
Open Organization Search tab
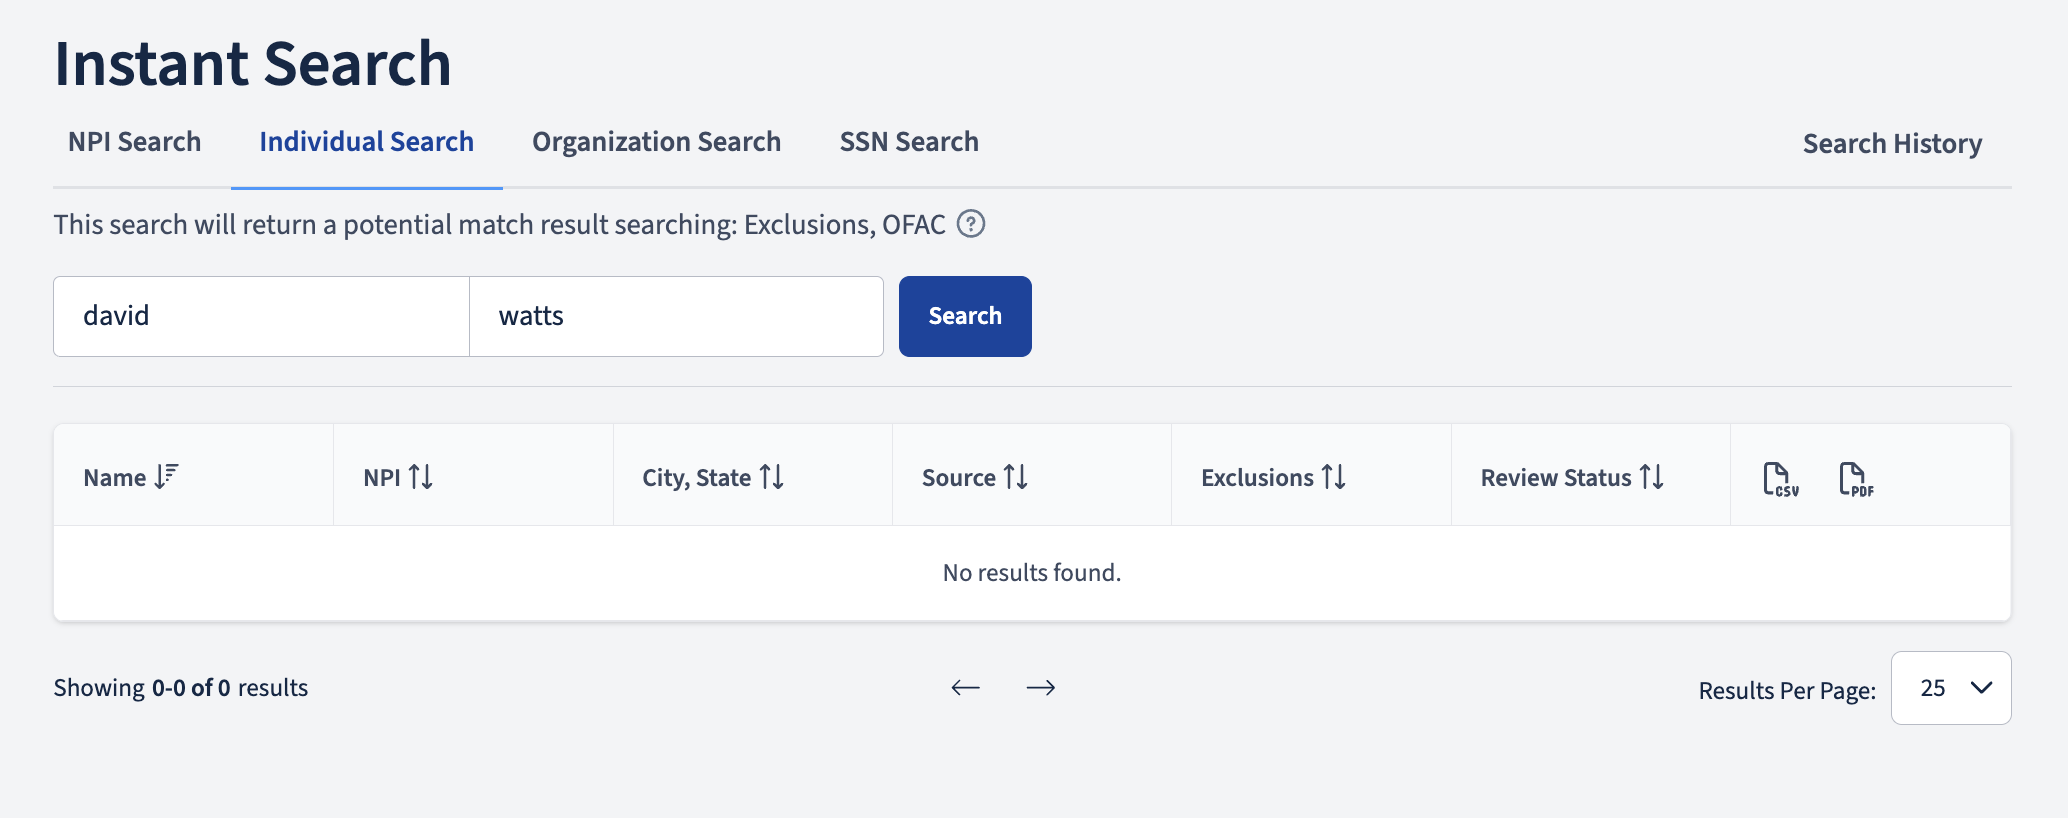click(x=657, y=142)
